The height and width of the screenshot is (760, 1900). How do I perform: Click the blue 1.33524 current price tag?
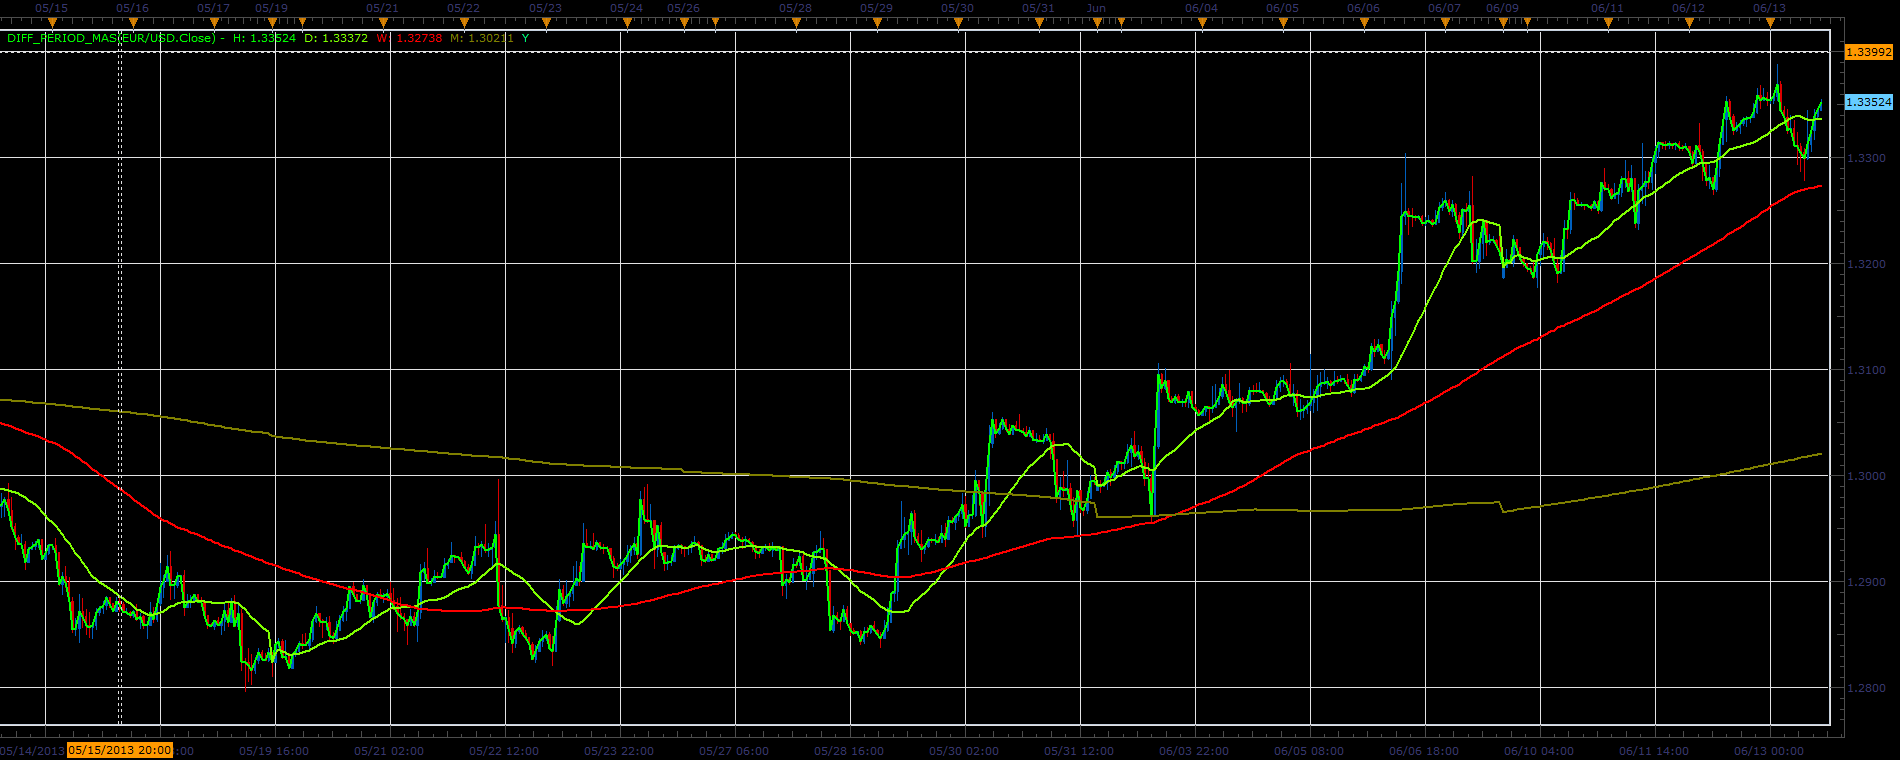1868,102
